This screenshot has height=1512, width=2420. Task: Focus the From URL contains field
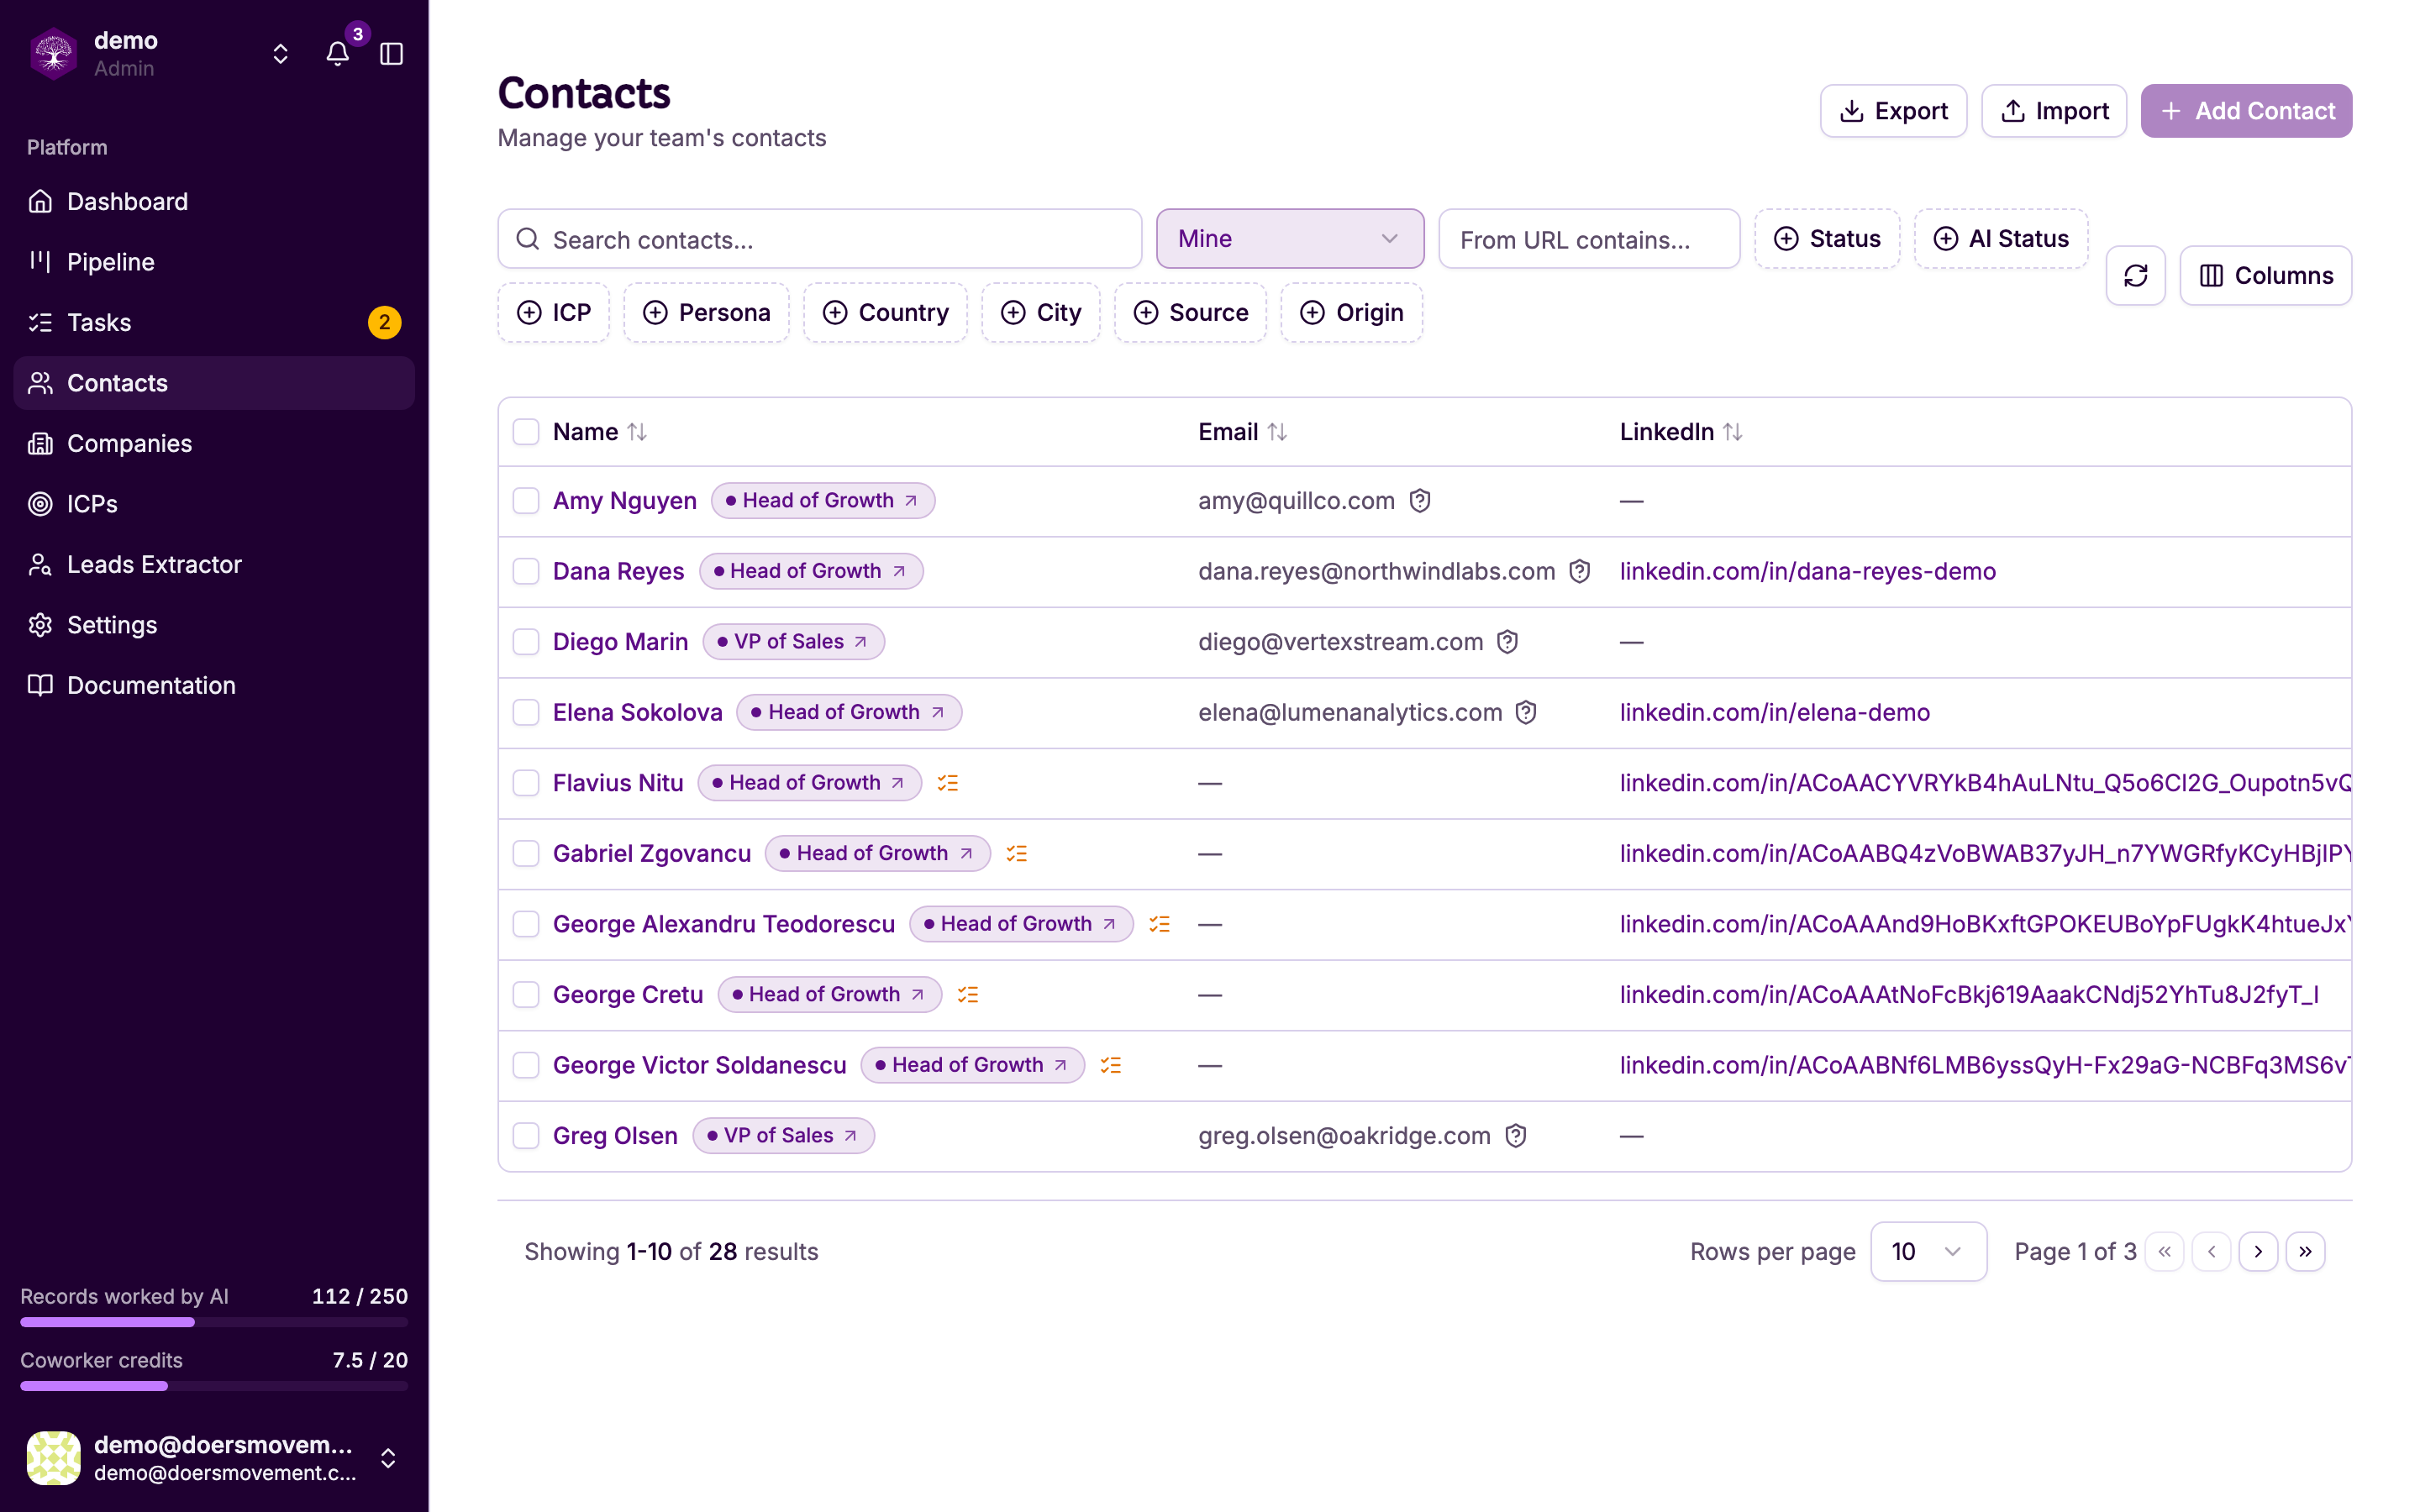click(1589, 239)
